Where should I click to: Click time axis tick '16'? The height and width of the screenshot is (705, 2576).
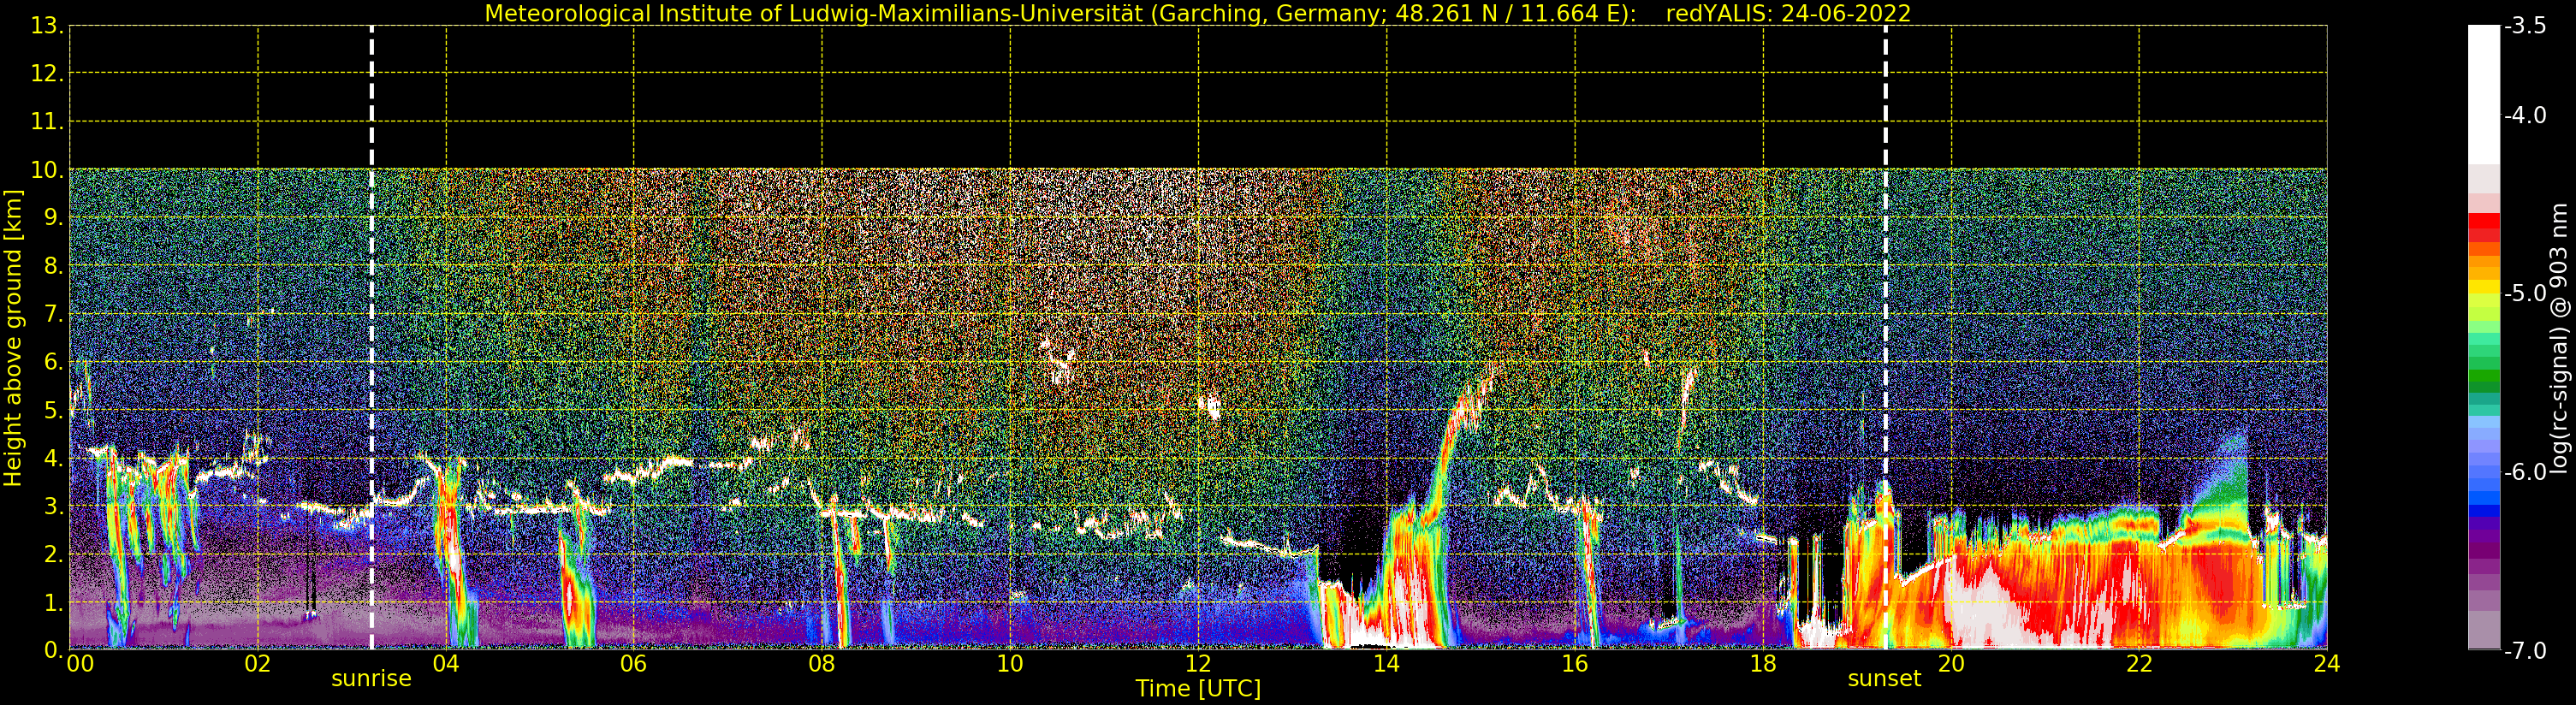pyautogui.click(x=1575, y=663)
